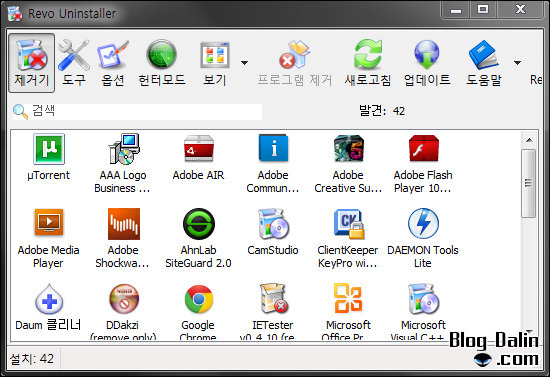Click the Revo Uninstaller title bar icon
550x377 pixels.
[15, 14]
